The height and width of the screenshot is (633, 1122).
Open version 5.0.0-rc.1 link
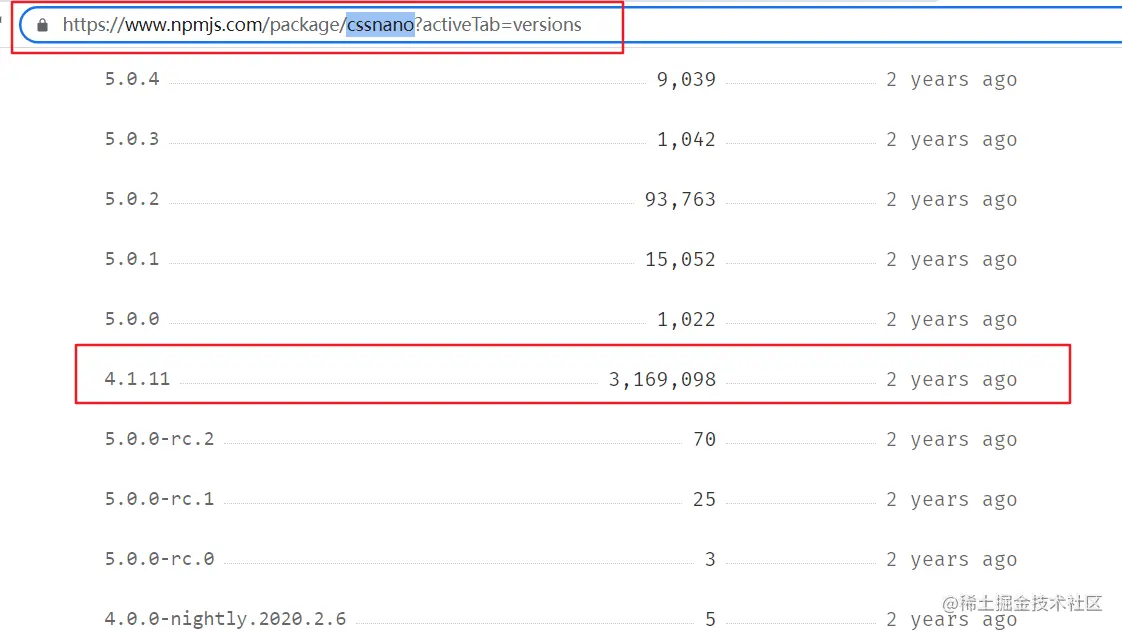(x=160, y=499)
